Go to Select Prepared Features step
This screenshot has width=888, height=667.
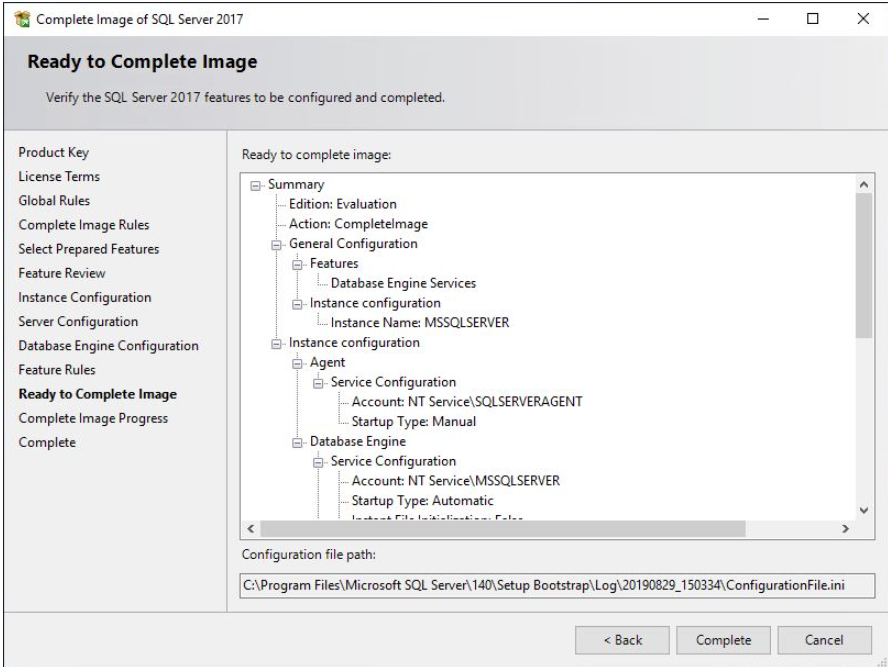pos(89,249)
